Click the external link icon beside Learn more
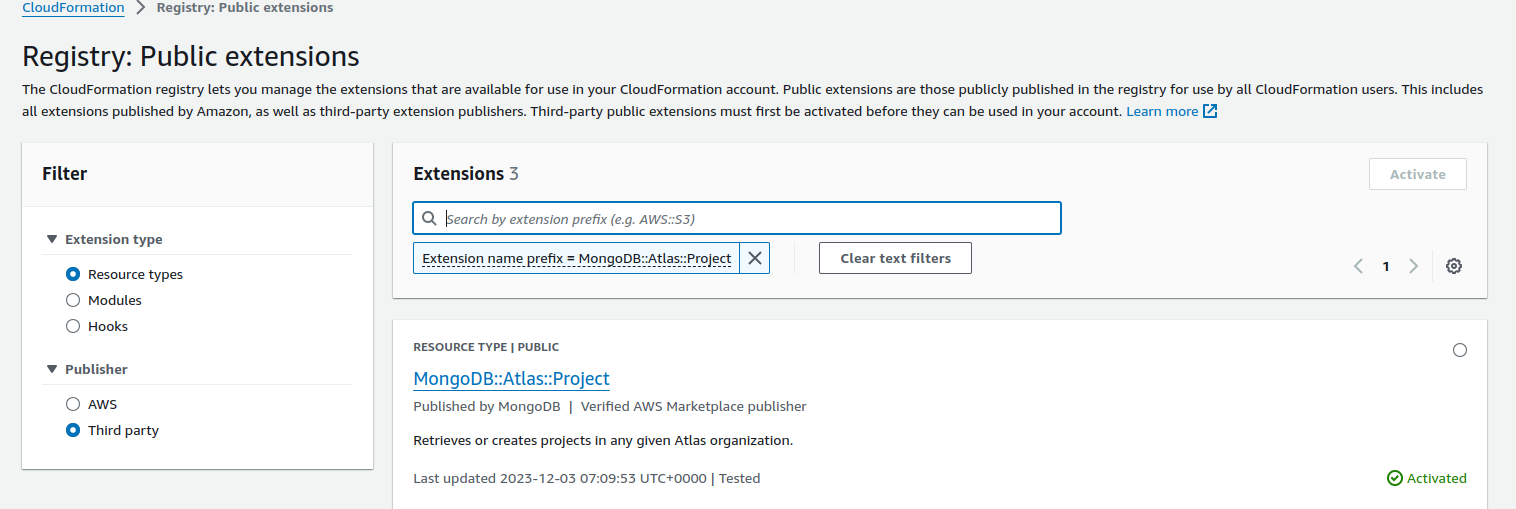Screen dimensions: 1516x509 [x=1210, y=111]
